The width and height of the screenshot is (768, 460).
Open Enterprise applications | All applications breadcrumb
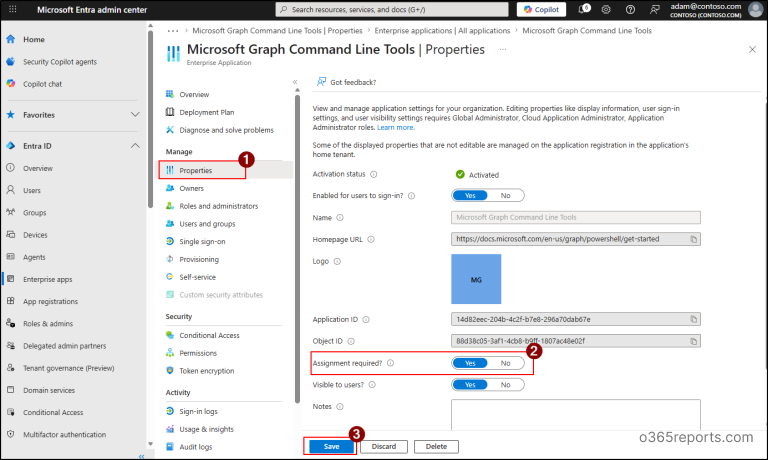point(442,30)
